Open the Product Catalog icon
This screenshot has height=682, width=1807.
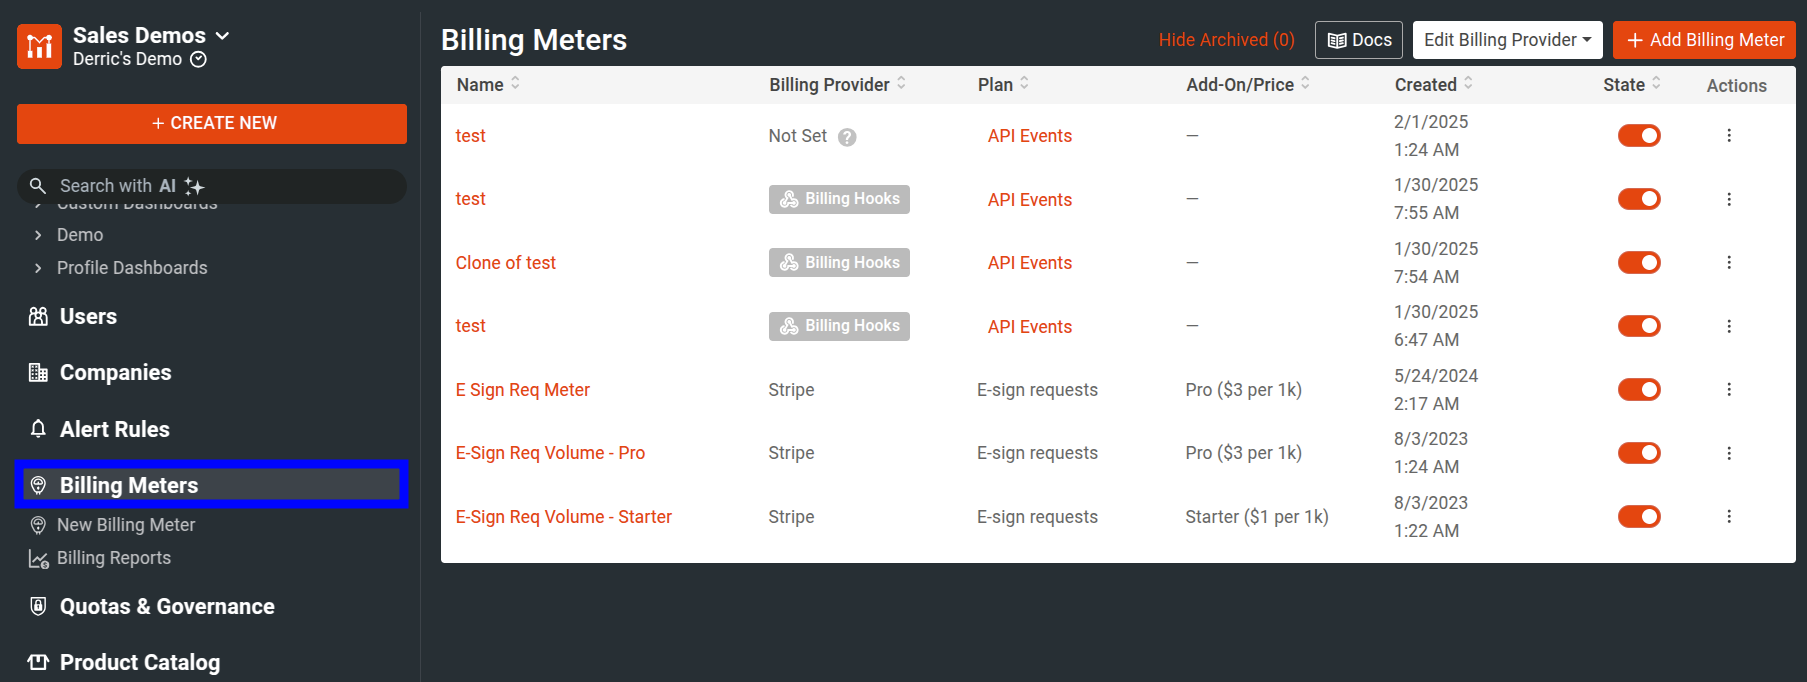[38, 661]
